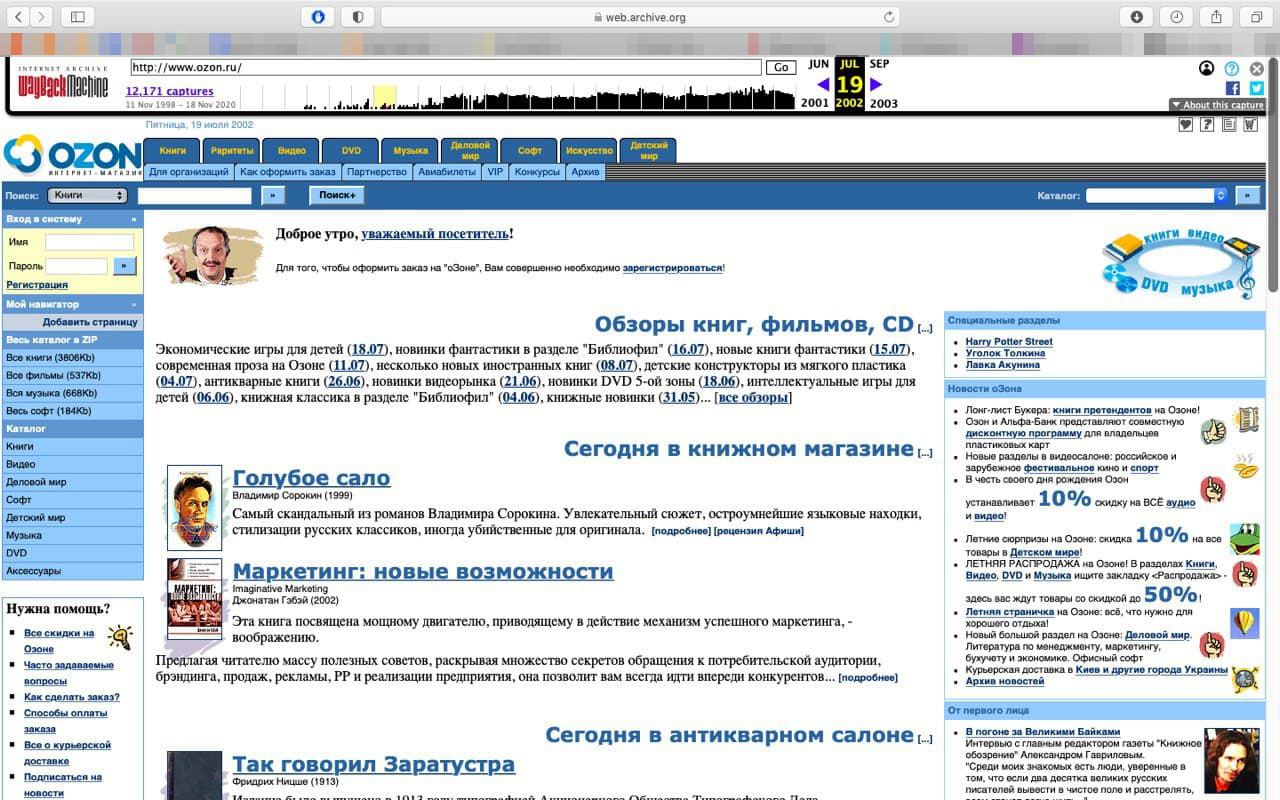Click the heart favorites icon
The image size is (1280, 800).
(1186, 124)
